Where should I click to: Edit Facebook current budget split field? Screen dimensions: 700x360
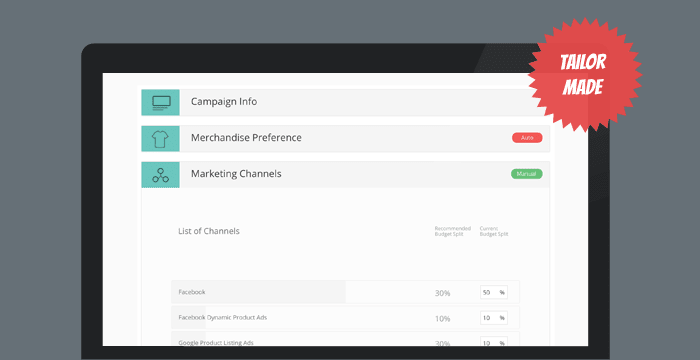click(494, 293)
